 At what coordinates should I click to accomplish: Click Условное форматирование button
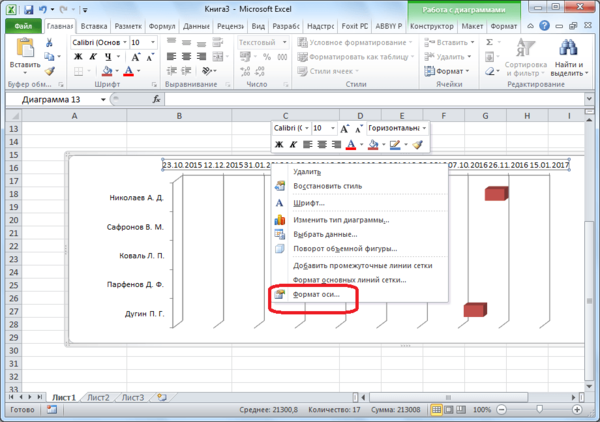pos(355,42)
